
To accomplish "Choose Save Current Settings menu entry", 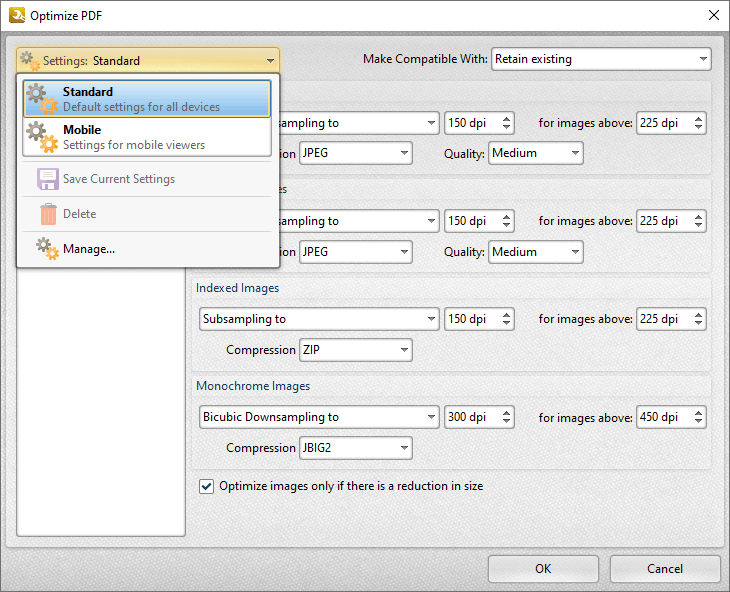I will coord(147,179).
